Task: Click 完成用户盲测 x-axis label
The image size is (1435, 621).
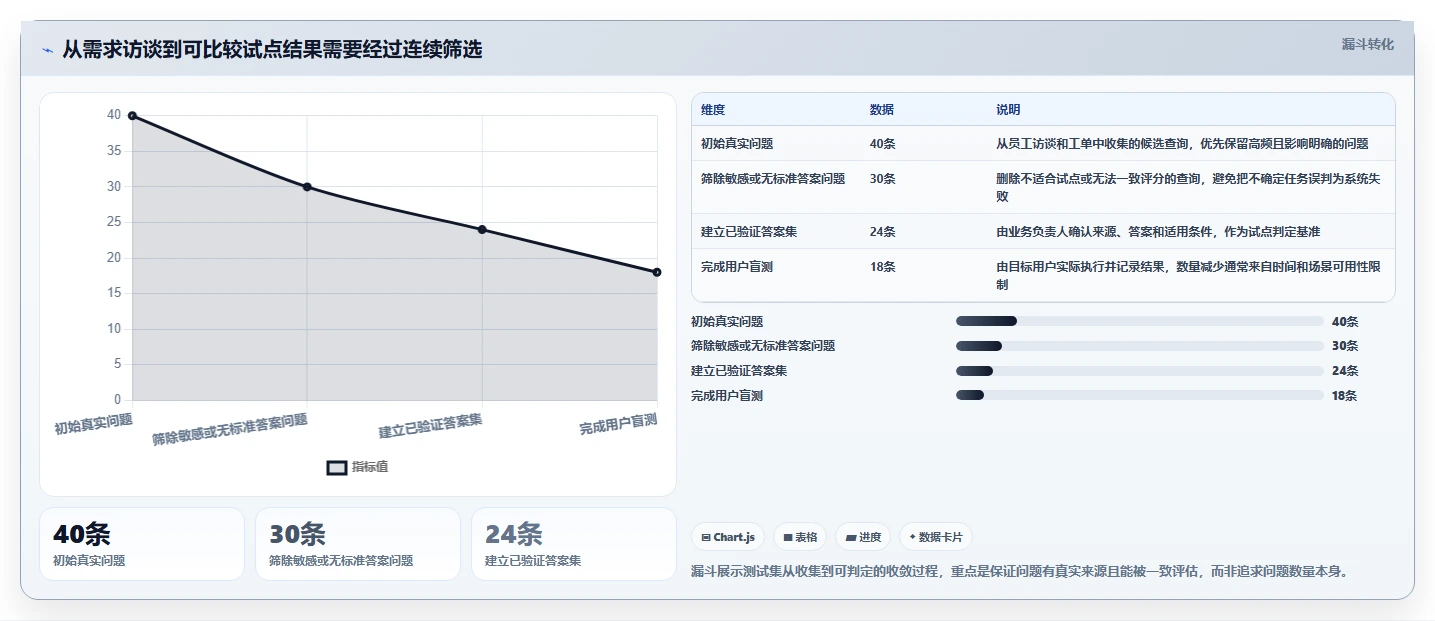Action: (618, 424)
